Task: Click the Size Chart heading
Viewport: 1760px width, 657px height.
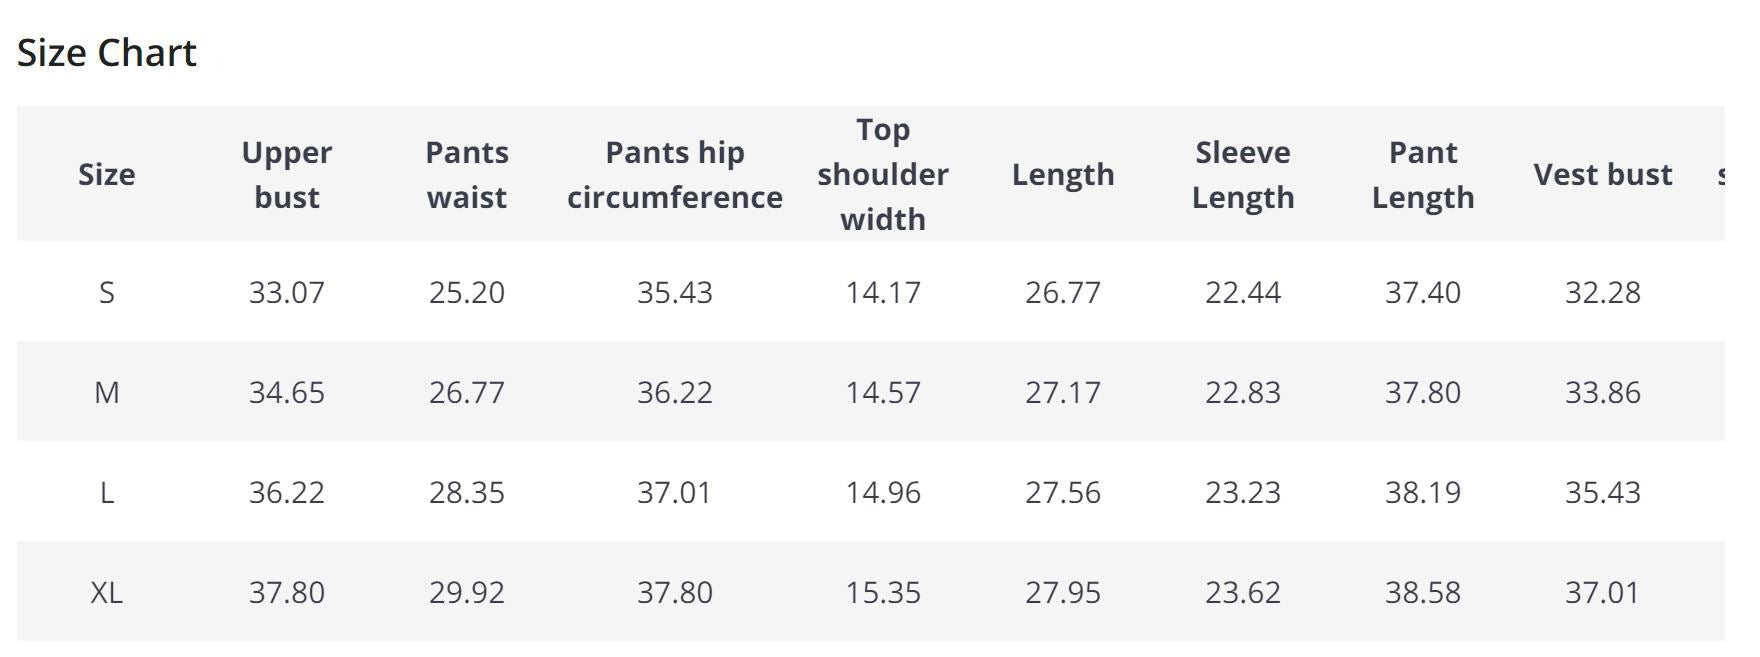Action: 107,53
